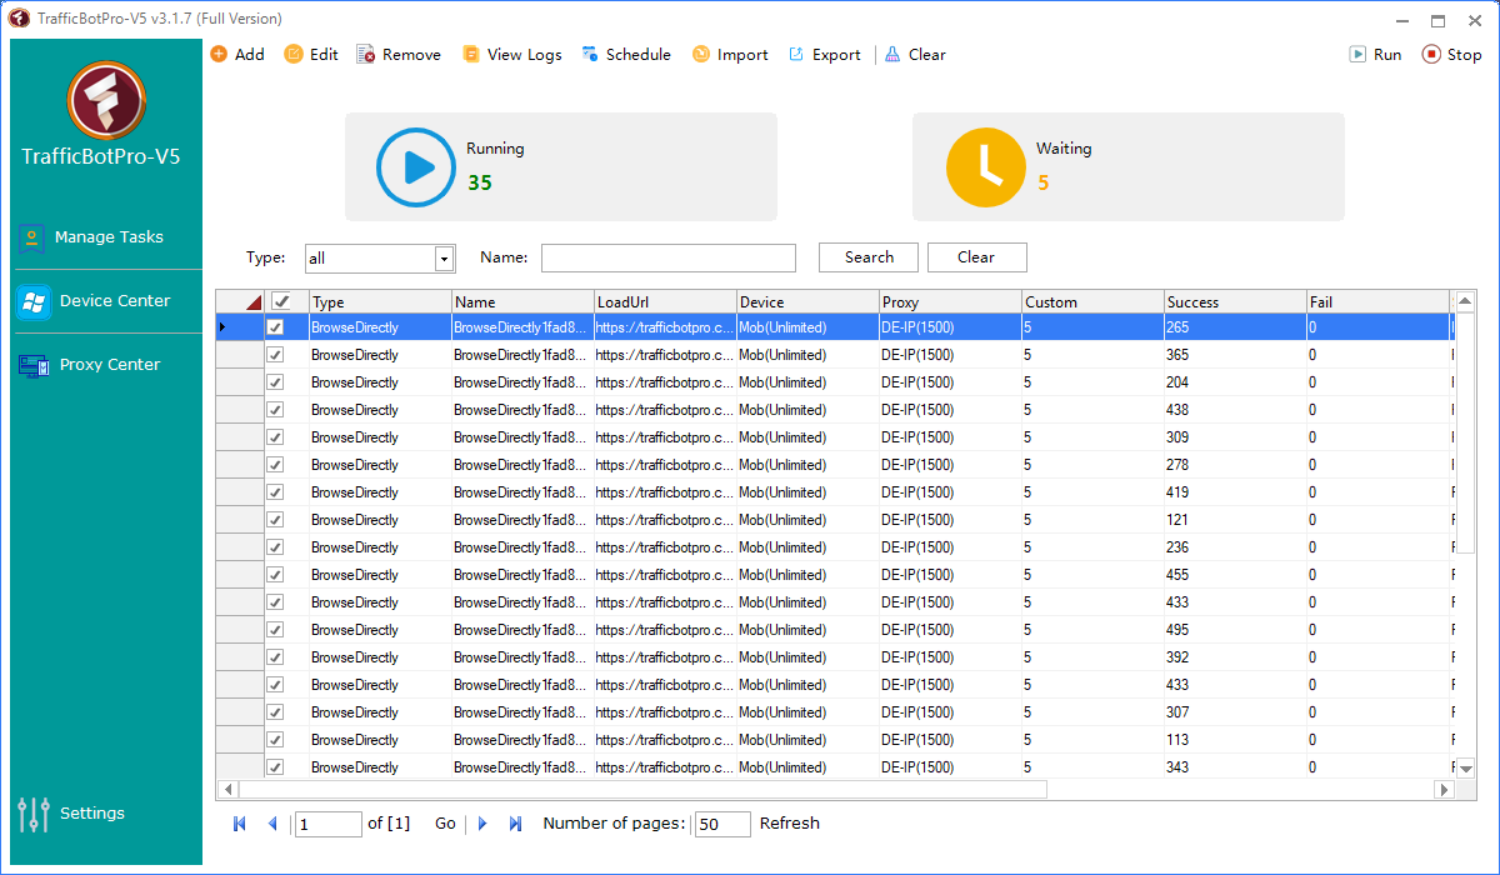Go to first page arrow
Screen dimensions: 1500x875
239,823
